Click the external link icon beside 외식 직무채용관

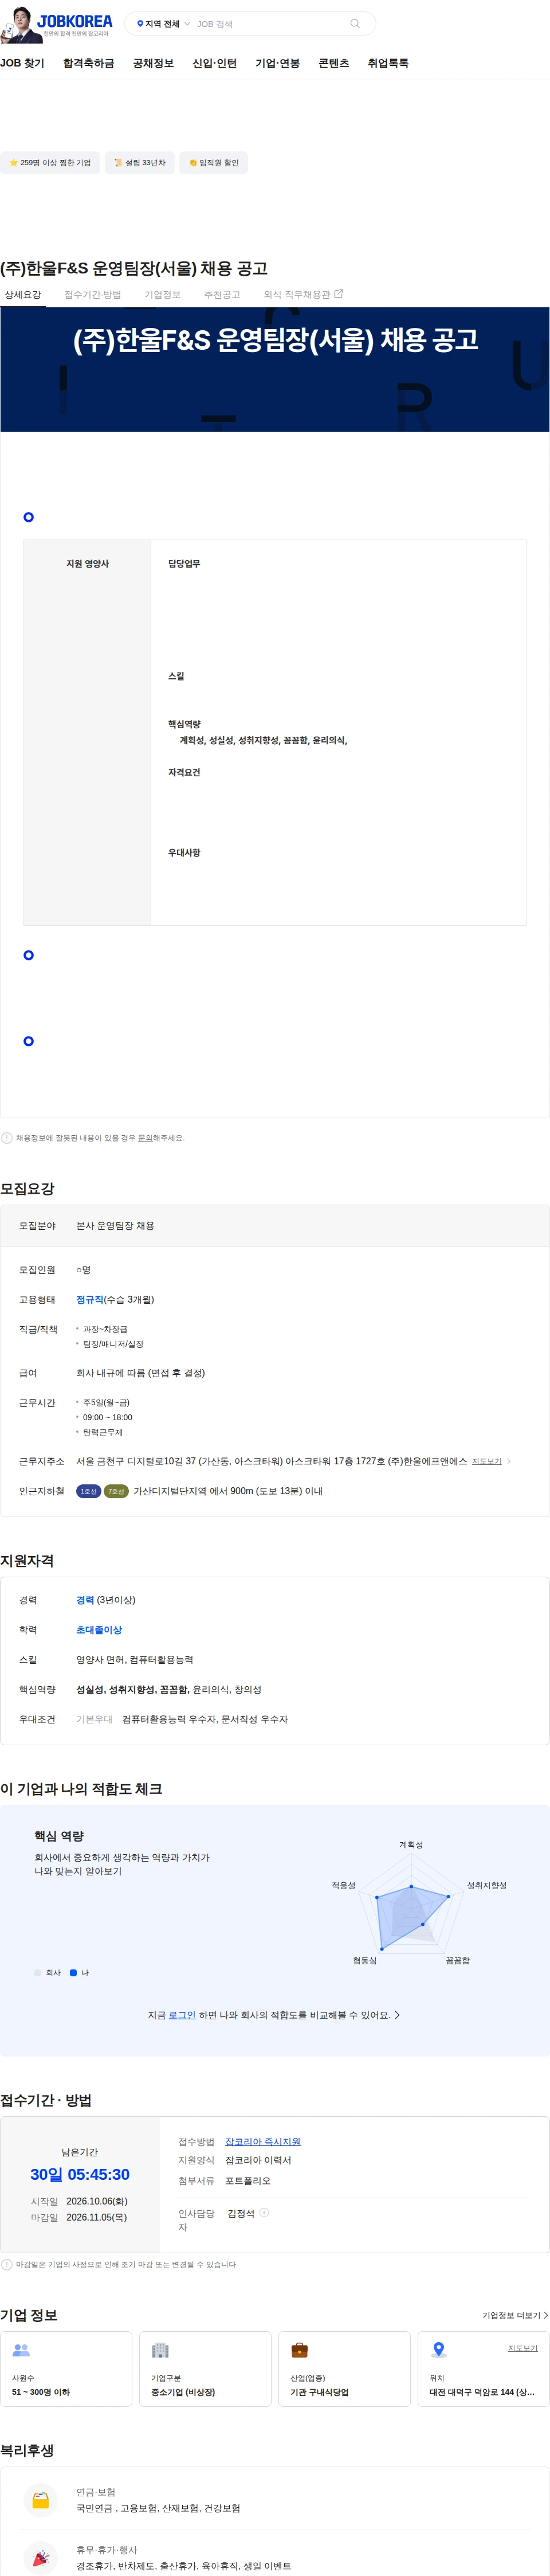(338, 294)
